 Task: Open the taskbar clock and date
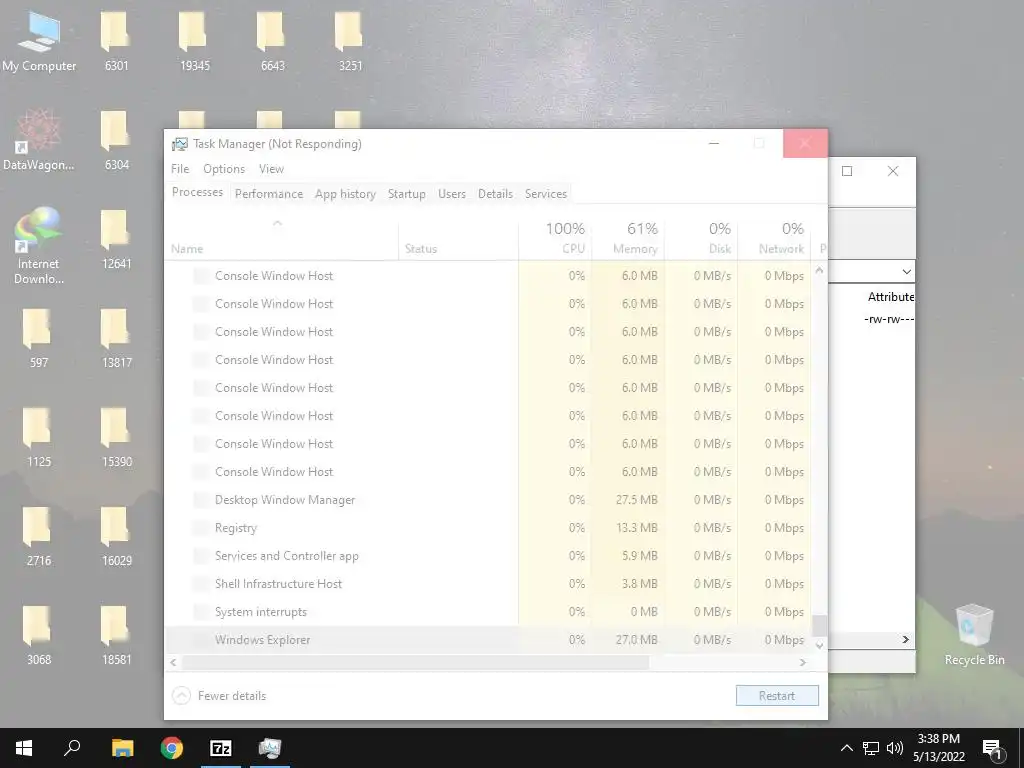tap(938, 748)
